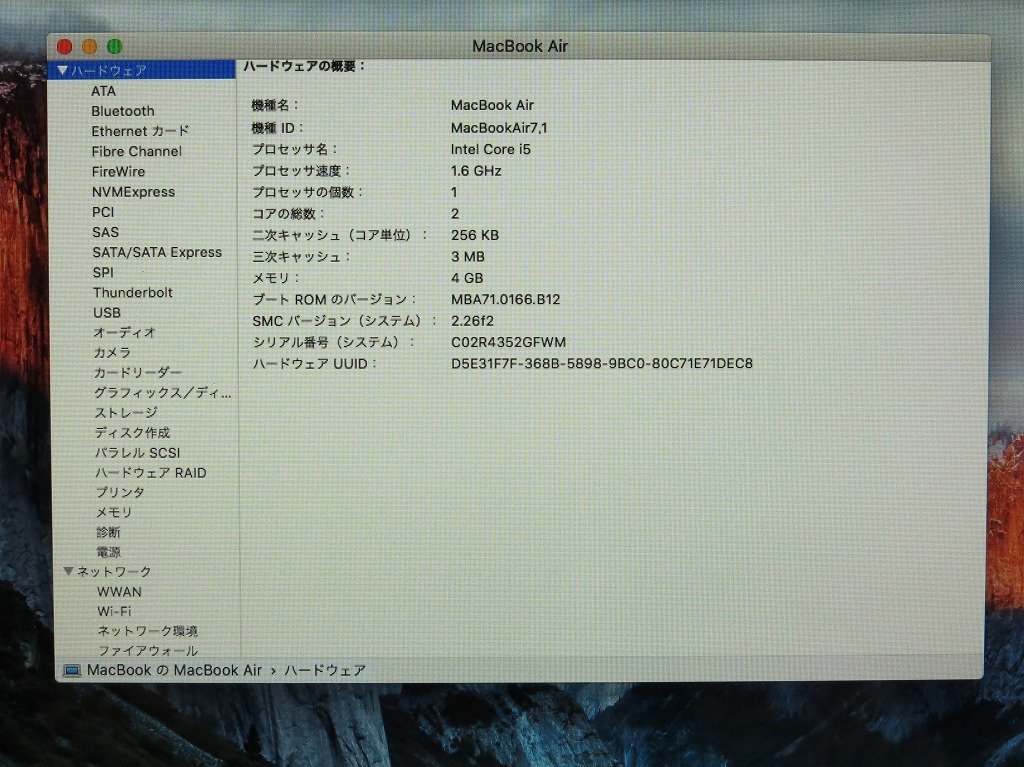1024x767 pixels.
Task: Select Bluetooth in the sidebar
Action: pos(123,111)
